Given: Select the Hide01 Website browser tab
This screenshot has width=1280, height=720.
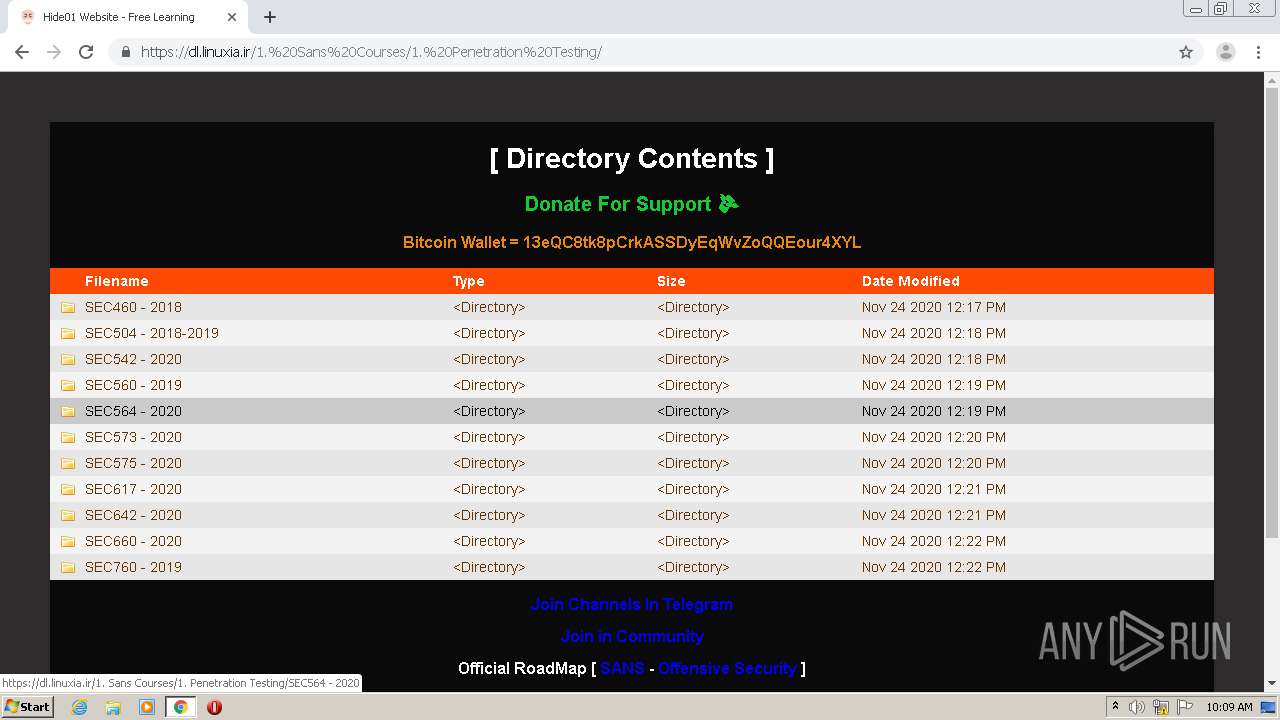Looking at the screenshot, I should point(130,17).
